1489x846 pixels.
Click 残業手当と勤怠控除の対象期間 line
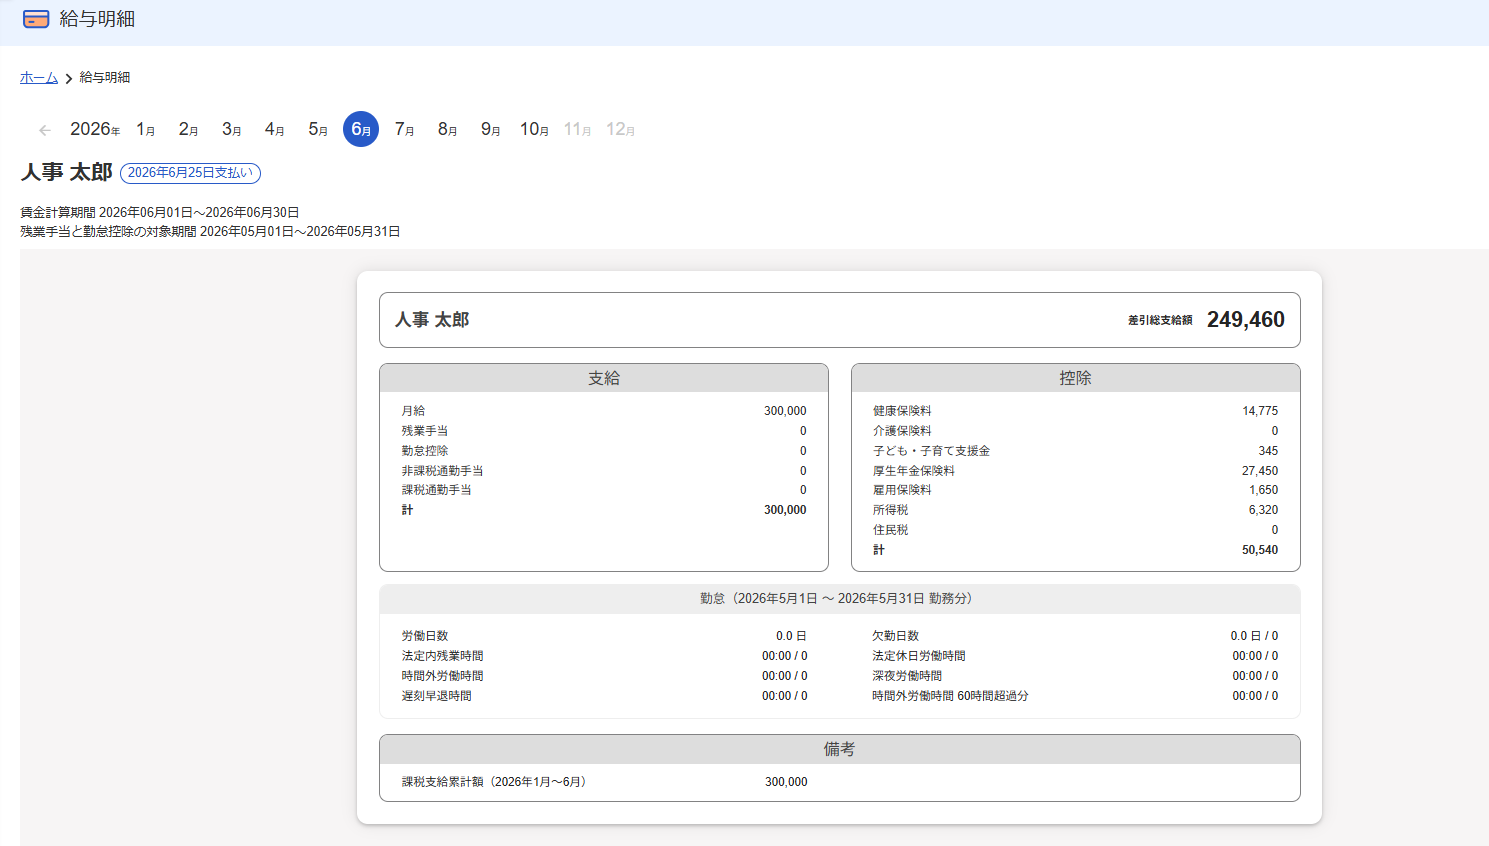coord(210,232)
